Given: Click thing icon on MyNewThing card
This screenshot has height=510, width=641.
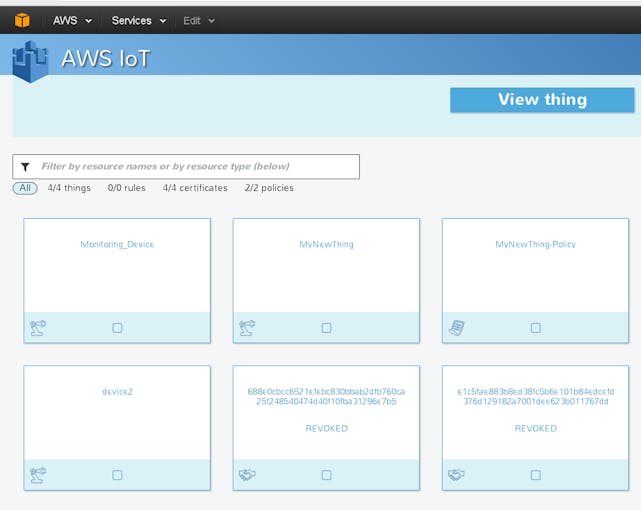Looking at the screenshot, I should click(247, 327).
